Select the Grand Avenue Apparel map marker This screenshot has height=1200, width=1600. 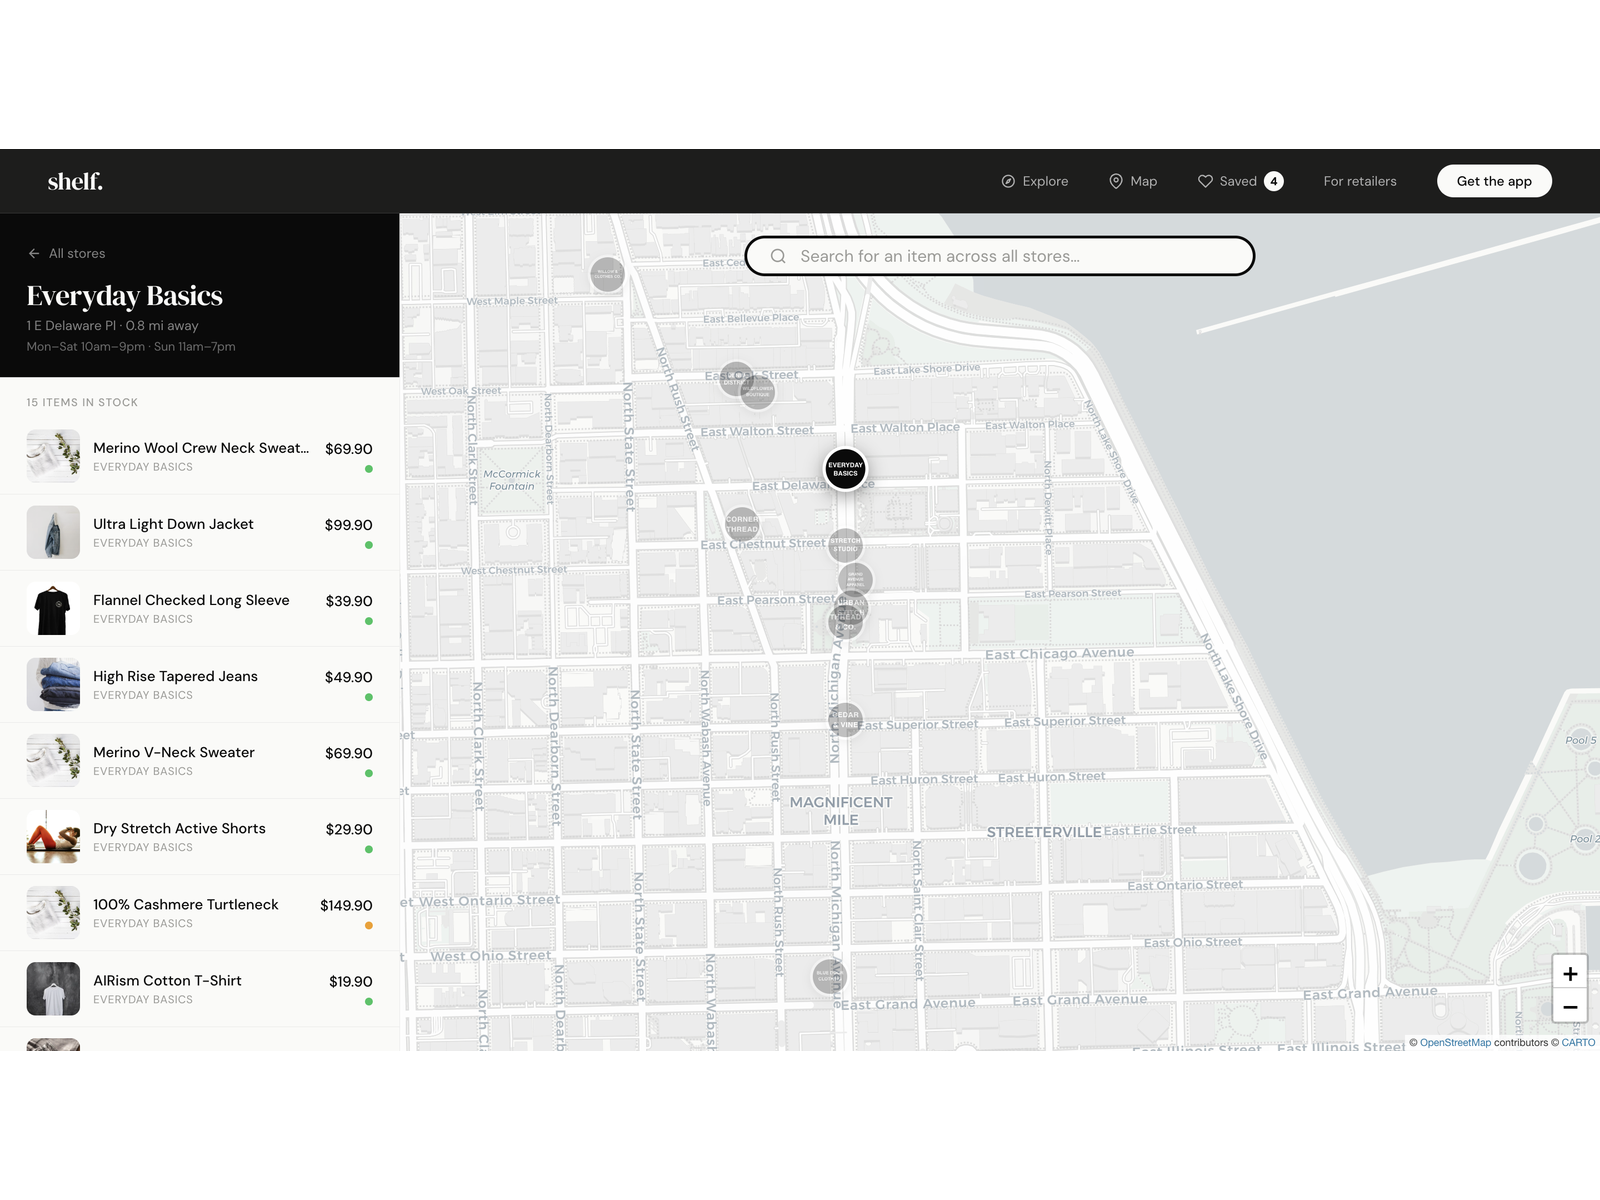coord(855,580)
